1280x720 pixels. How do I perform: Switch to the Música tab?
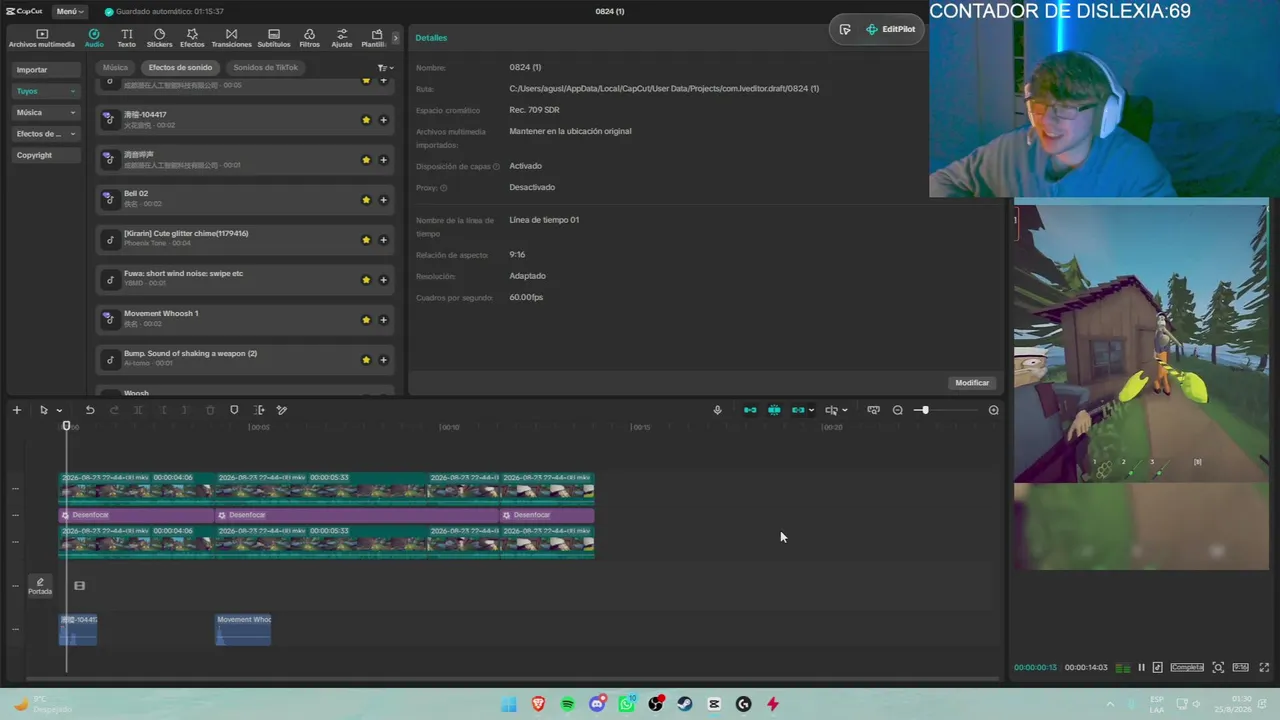(x=115, y=68)
